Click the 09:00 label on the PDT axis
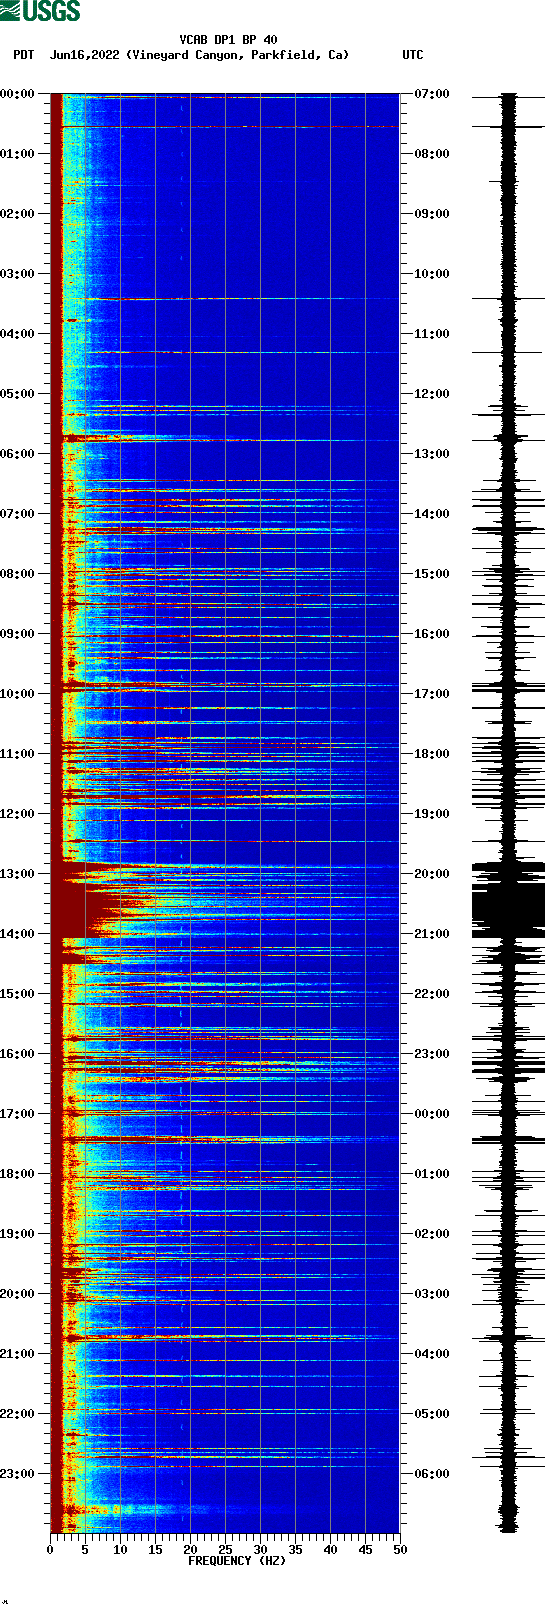The width and height of the screenshot is (552, 1613). pyautogui.click(x=17, y=634)
